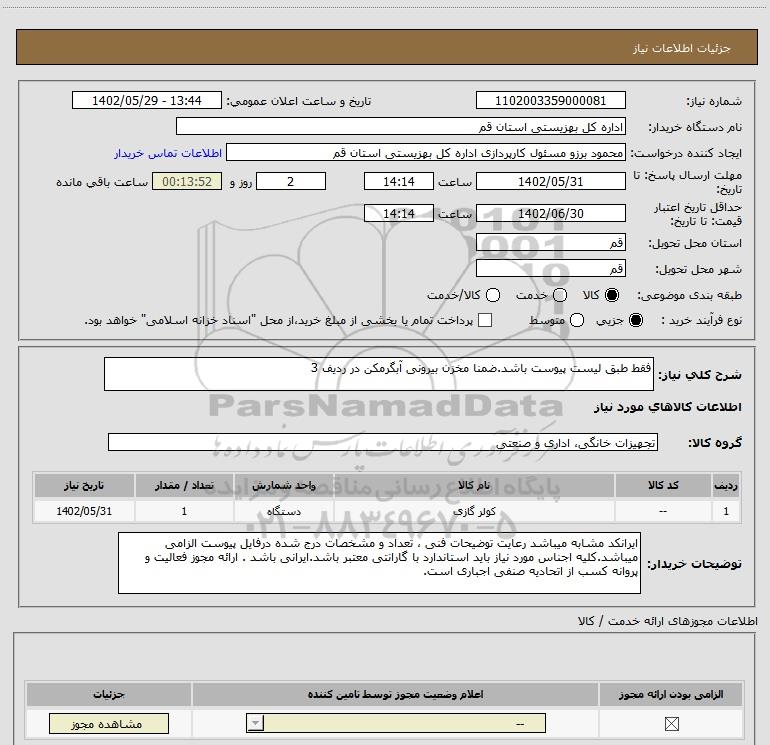Select the خدمت category radio button

click(560, 295)
